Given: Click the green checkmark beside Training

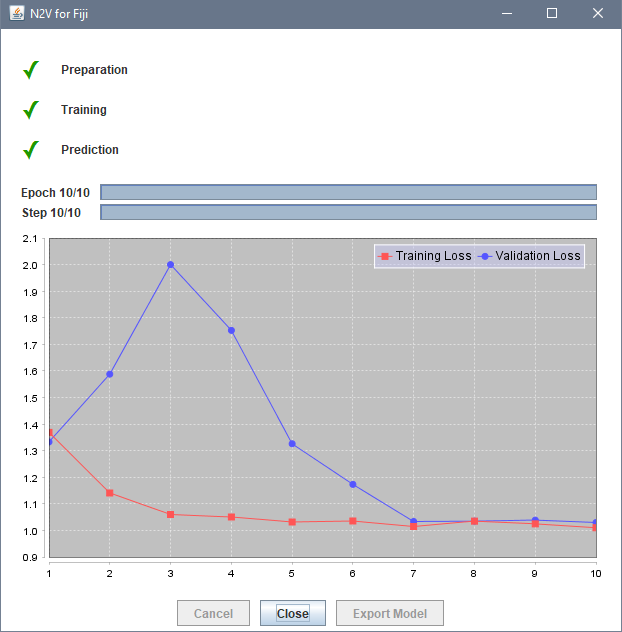Looking at the screenshot, I should [31, 110].
